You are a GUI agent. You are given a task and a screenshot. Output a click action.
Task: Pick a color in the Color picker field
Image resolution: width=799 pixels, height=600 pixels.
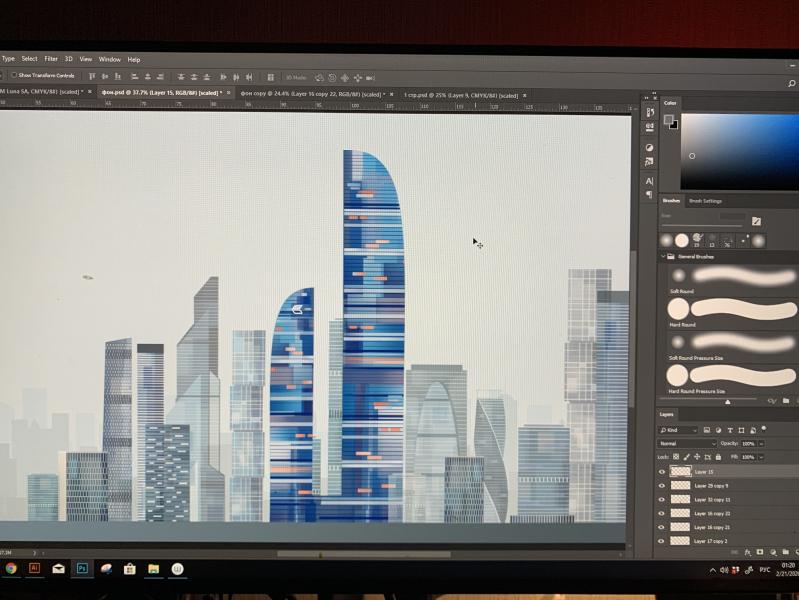tap(740, 151)
